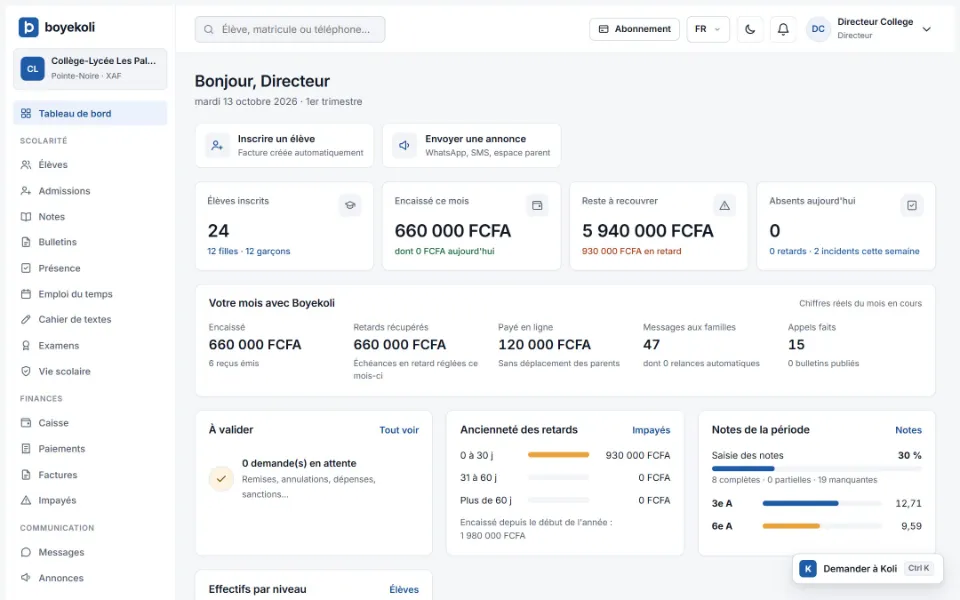
Task: Open the Examens section
Action: coord(90,345)
